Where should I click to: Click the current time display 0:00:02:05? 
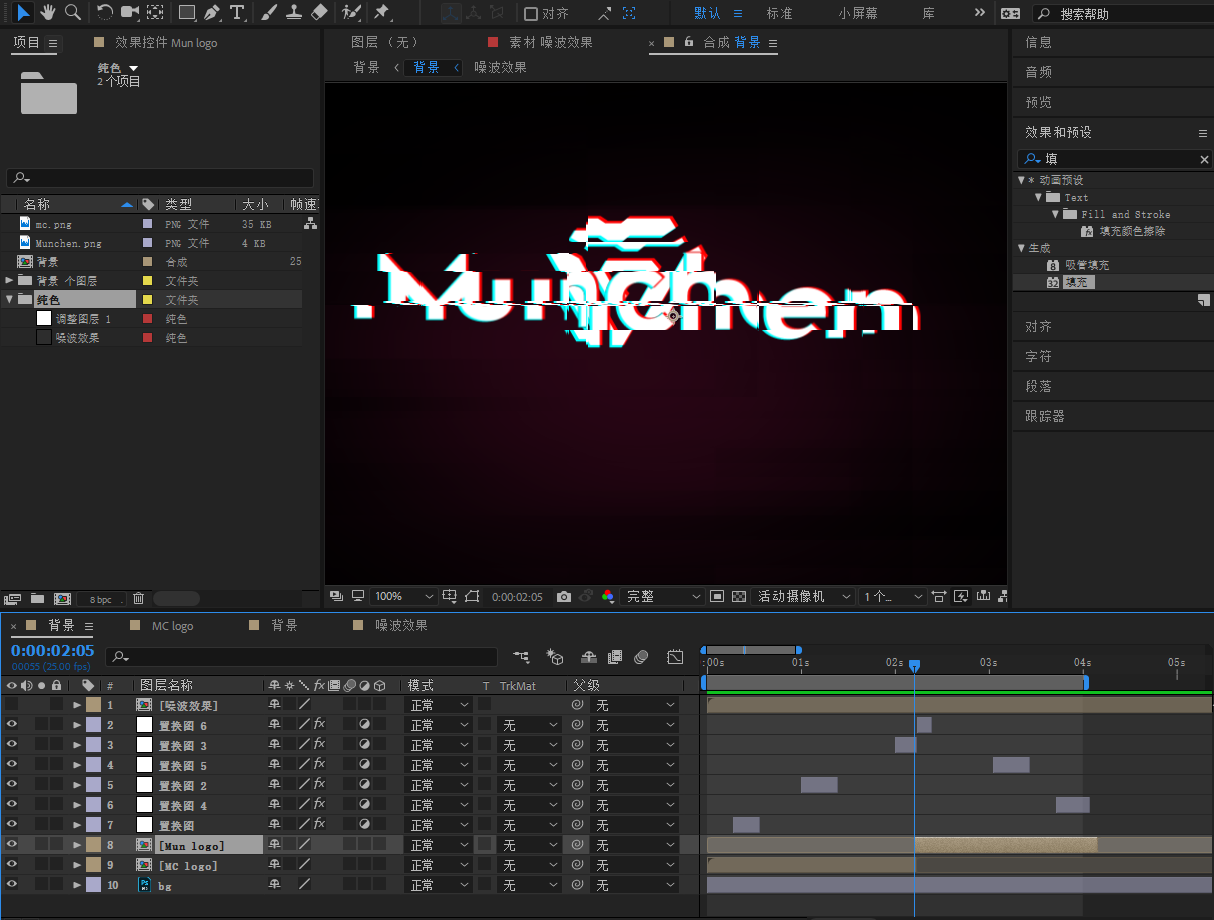point(52,650)
